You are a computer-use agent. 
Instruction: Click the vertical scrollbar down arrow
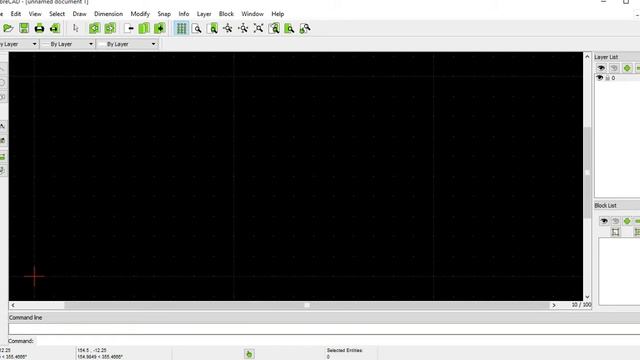tap(587, 297)
